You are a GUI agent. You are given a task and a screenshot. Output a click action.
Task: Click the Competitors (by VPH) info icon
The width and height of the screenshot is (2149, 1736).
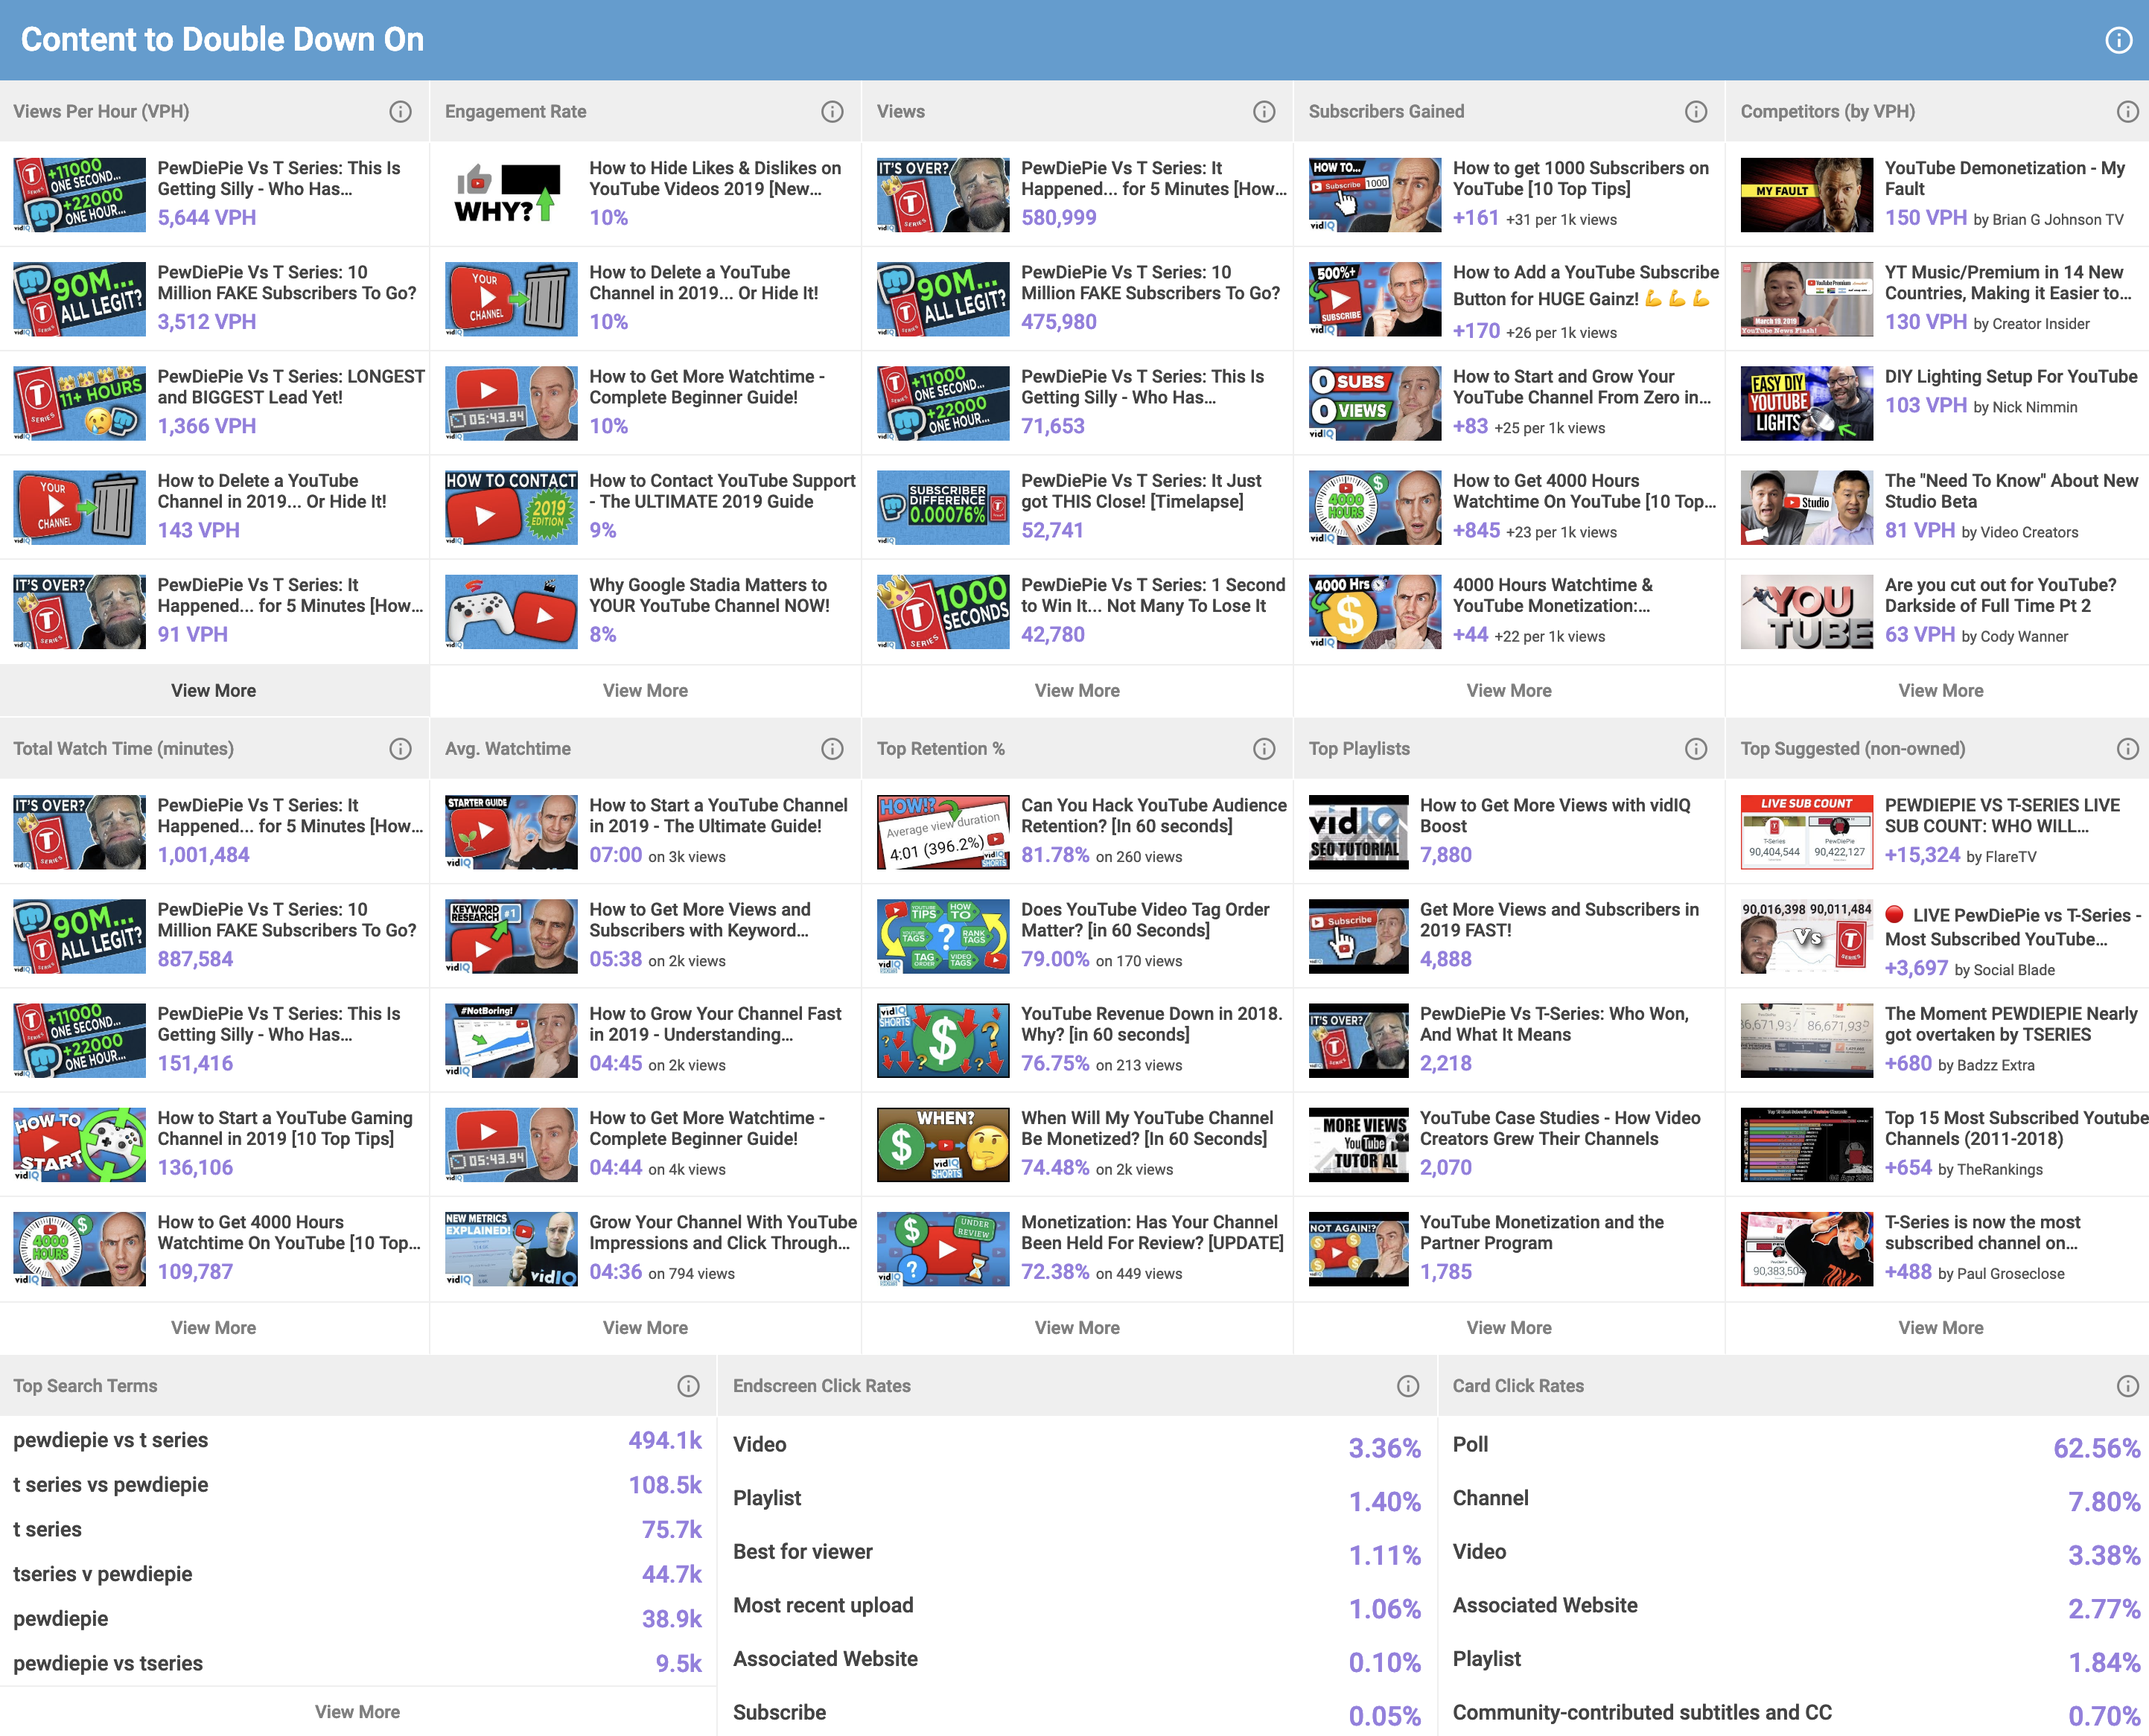click(x=2128, y=111)
